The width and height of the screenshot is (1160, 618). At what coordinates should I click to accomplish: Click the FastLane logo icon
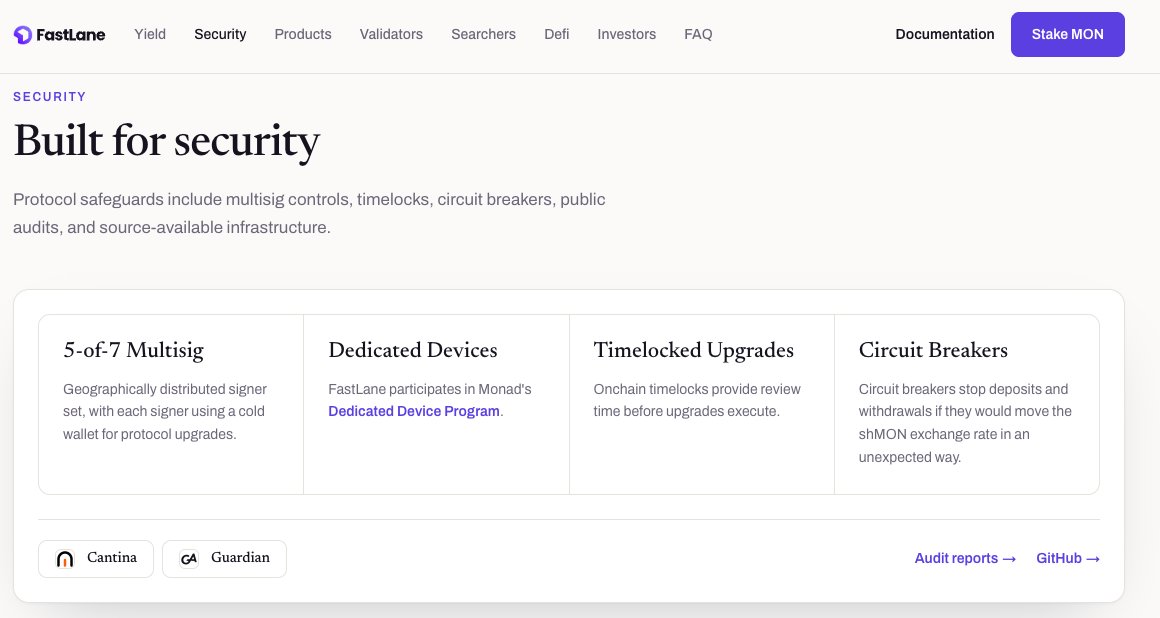[x=23, y=34]
